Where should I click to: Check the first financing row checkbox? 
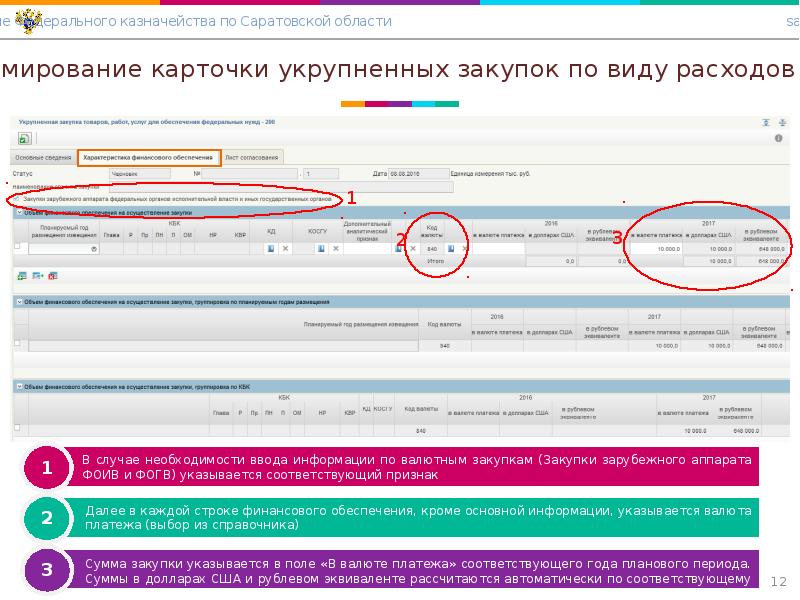(17, 247)
